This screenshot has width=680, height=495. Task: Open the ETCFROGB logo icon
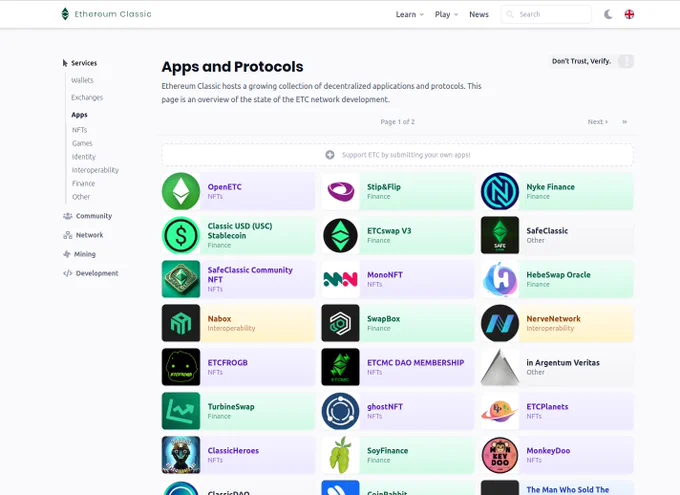[x=181, y=367]
